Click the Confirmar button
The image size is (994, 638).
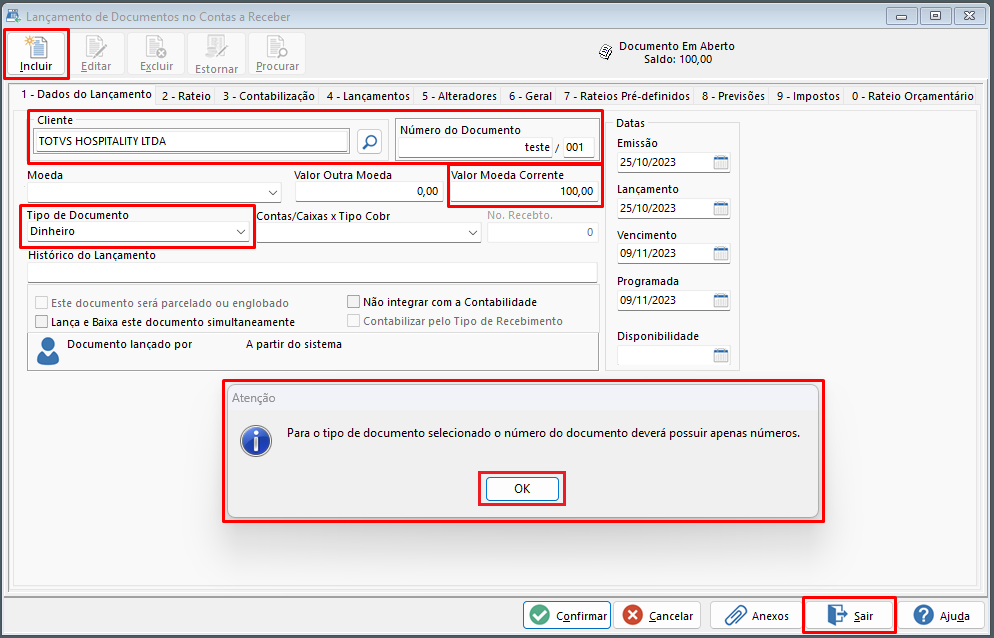tap(567, 615)
